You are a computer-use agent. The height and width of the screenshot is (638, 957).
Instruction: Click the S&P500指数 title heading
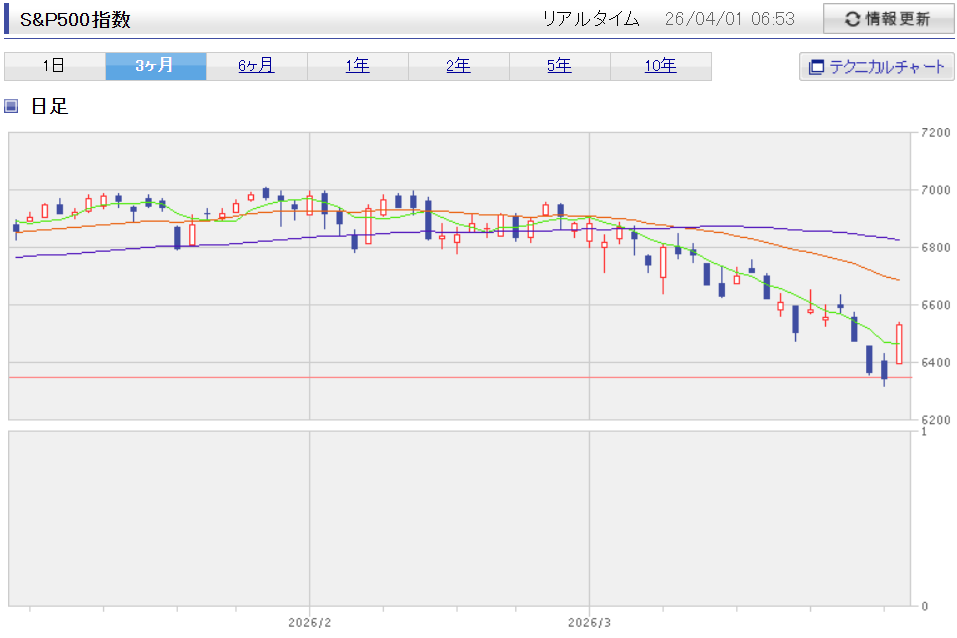[x=75, y=20]
